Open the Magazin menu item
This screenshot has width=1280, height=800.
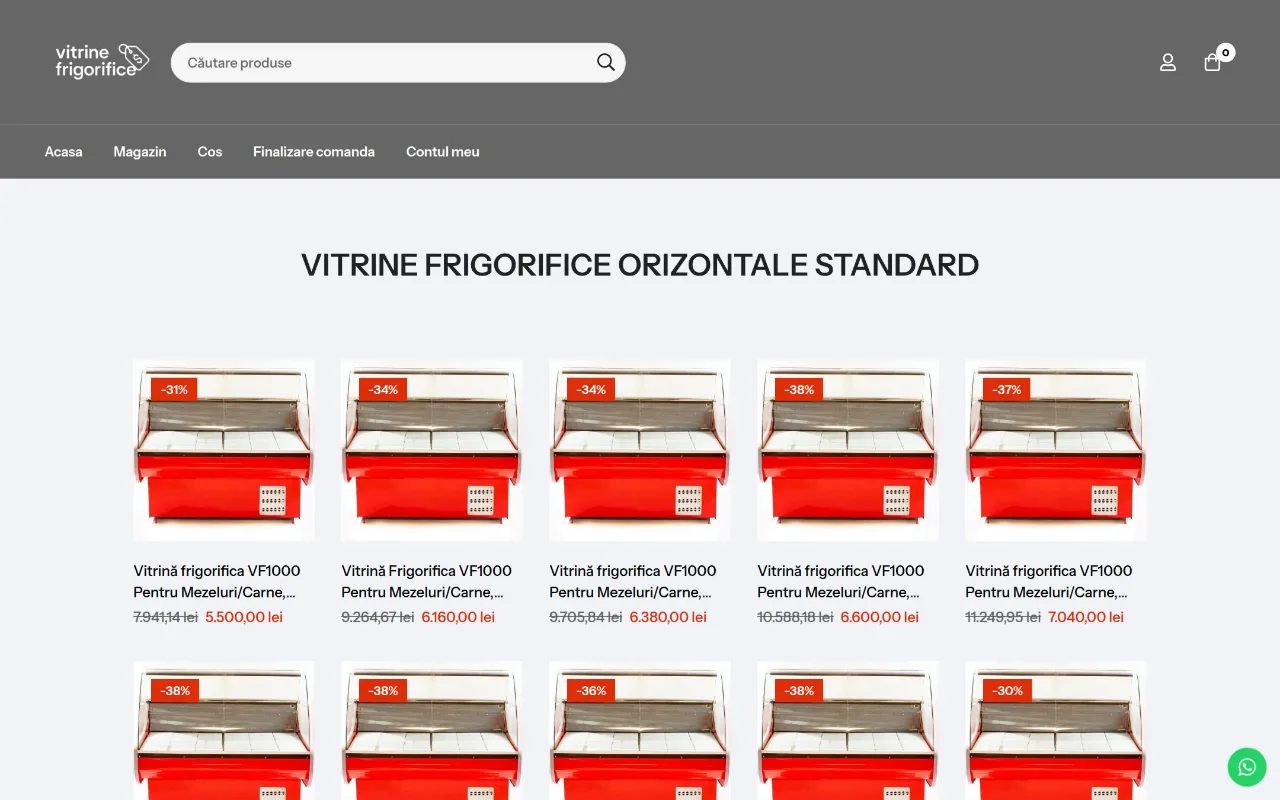(140, 152)
